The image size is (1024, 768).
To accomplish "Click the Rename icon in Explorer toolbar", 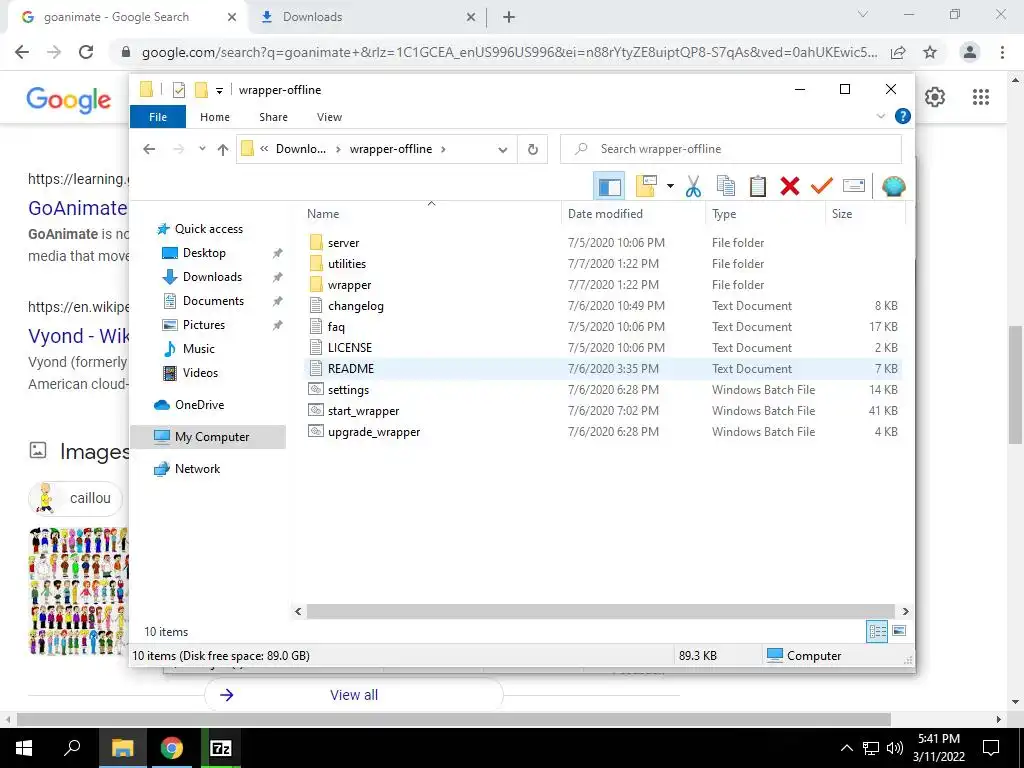I will 854,186.
